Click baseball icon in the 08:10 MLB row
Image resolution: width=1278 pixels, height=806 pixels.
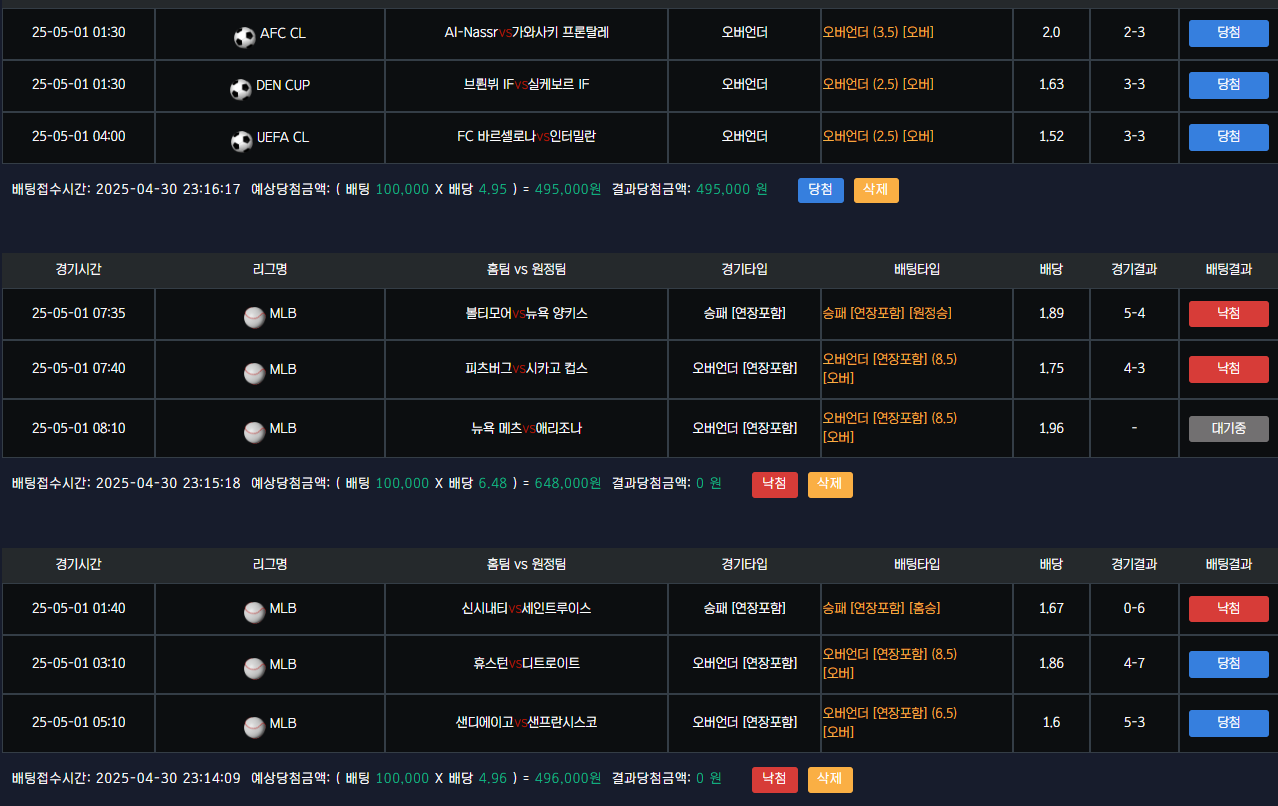pos(254,432)
